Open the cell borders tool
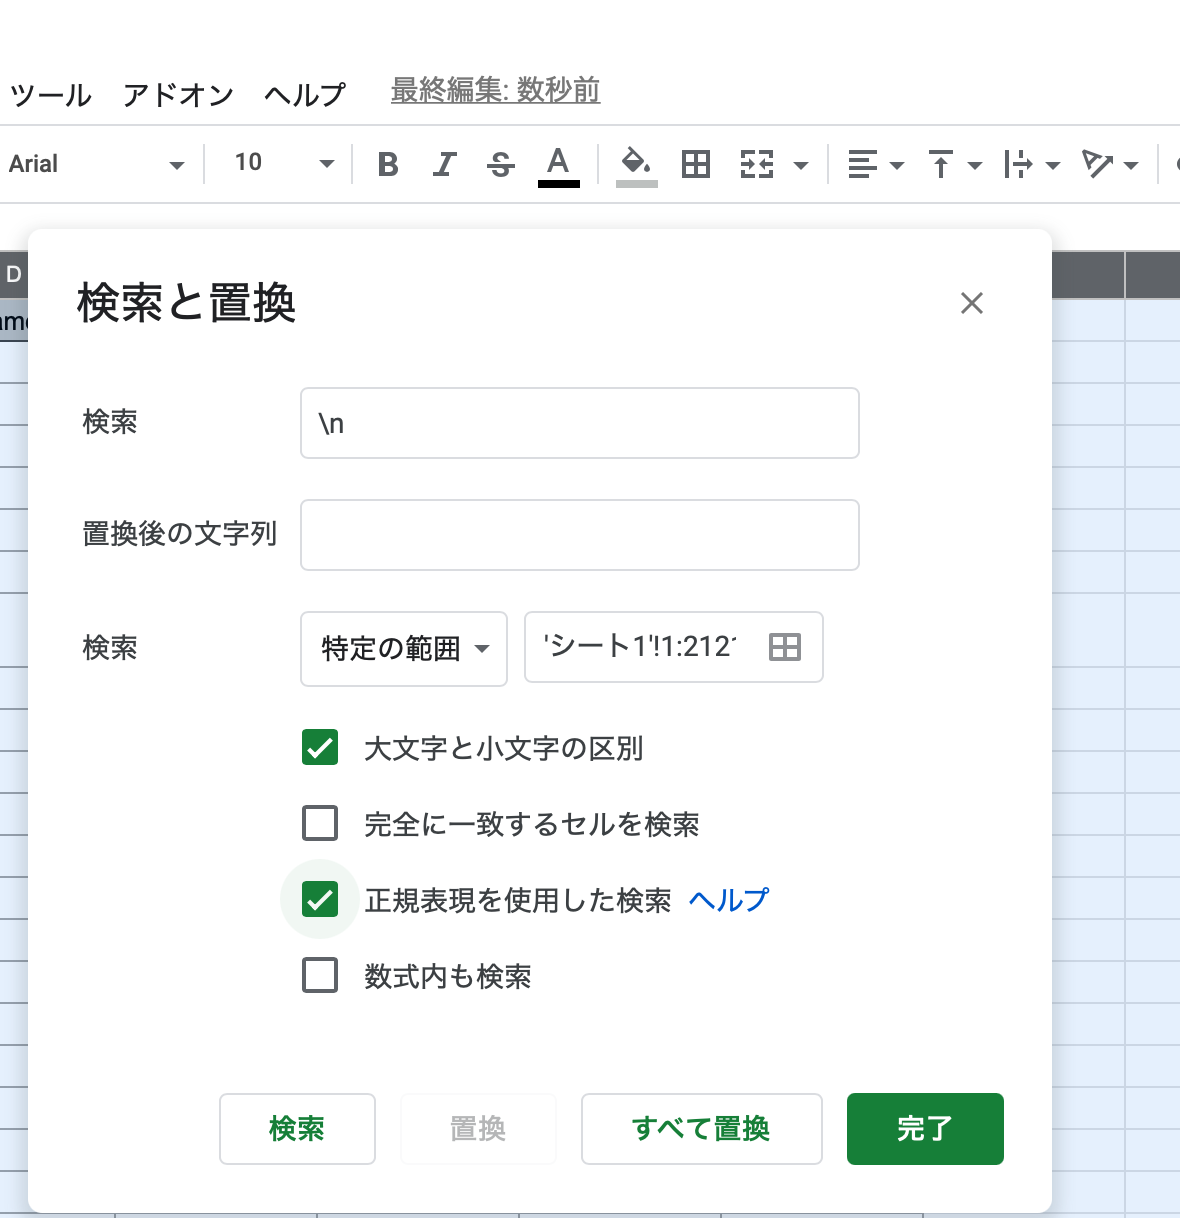1180x1218 pixels. 695,164
